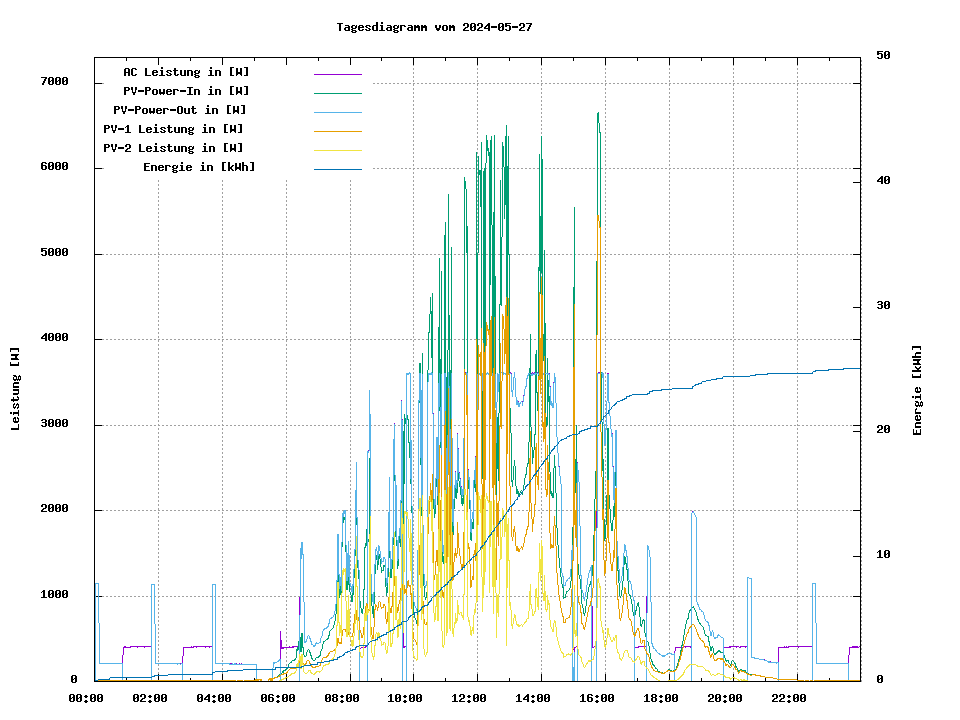Click the Leistung [W] vertical axis title
The width and height of the screenshot is (960, 720).
click(16, 389)
